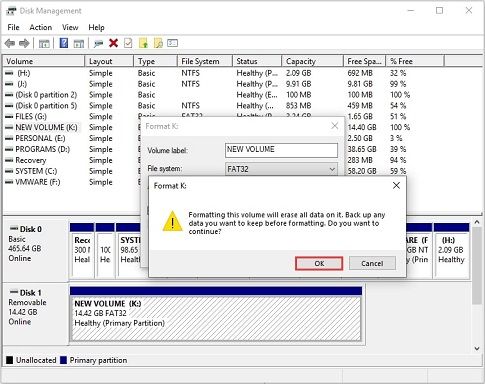
Task: Select the (H:) 2.09 GB partition block
Action: pyautogui.click(x=451, y=251)
